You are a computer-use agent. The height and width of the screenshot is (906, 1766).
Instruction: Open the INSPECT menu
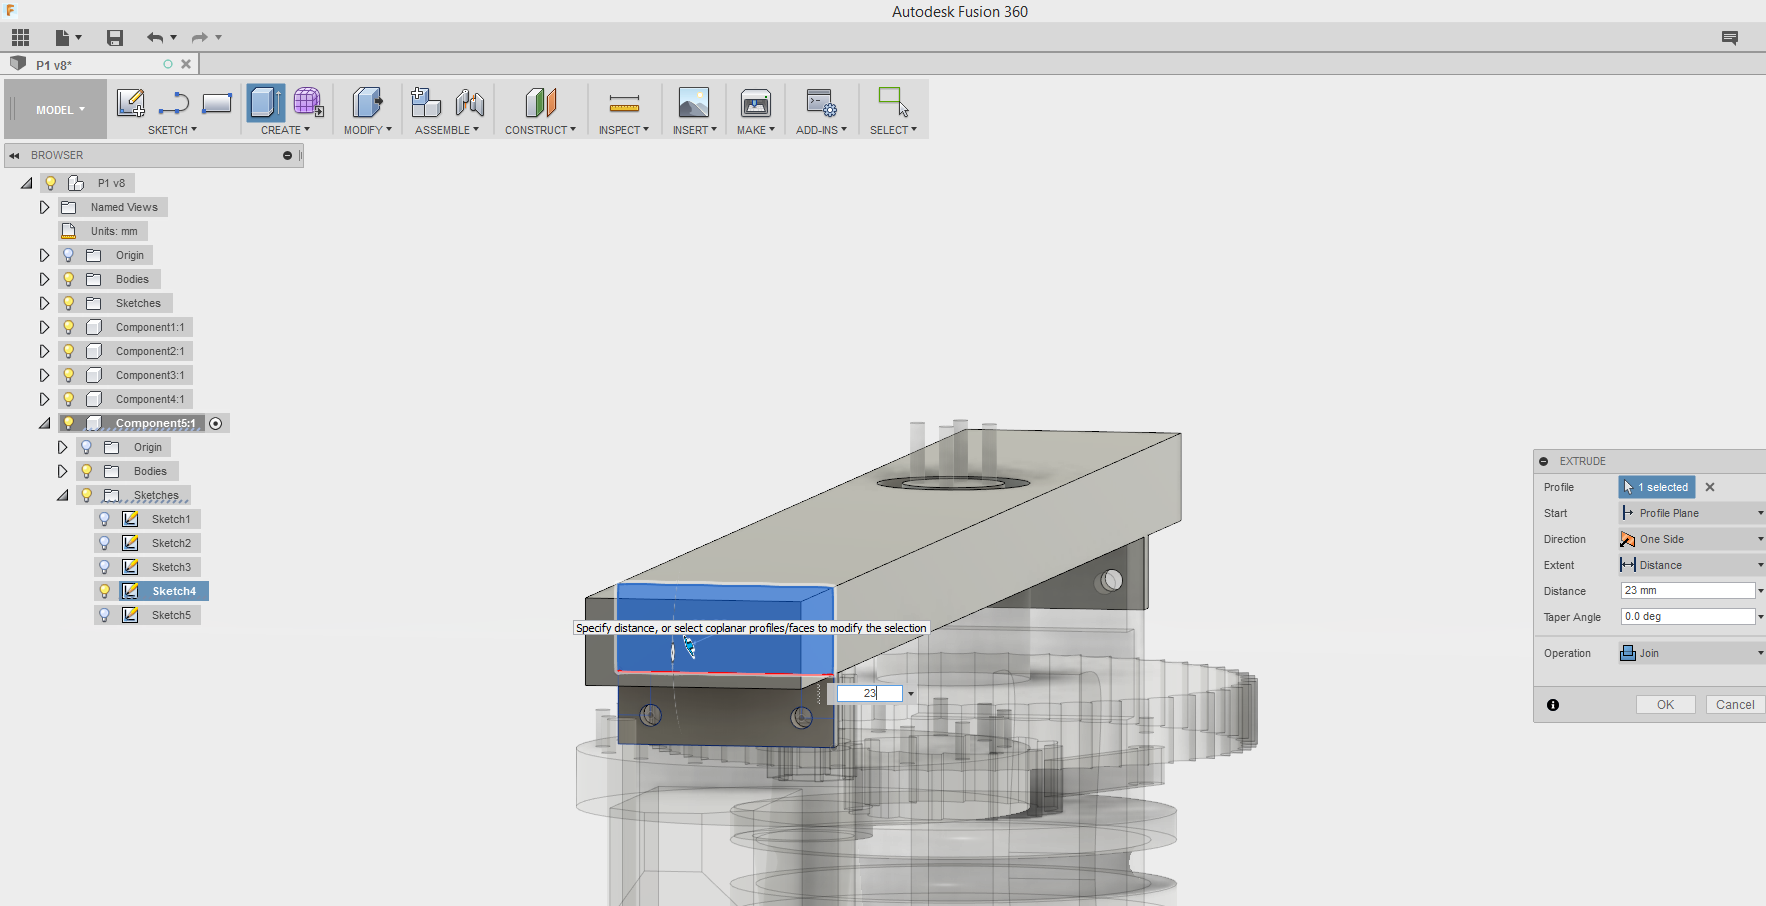624,130
